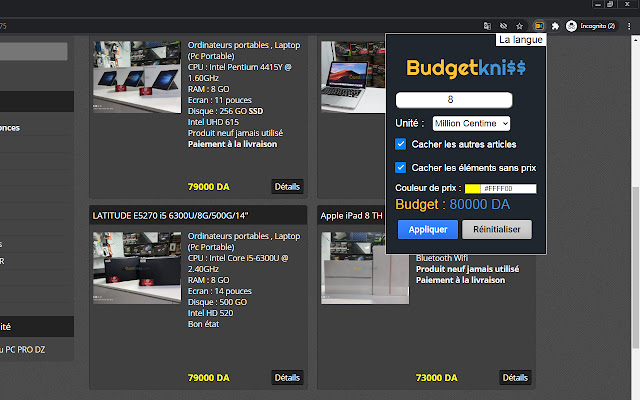The width and height of the screenshot is (640, 400).
Task: Open the Surface tablets product thumbnail
Action: (137, 77)
